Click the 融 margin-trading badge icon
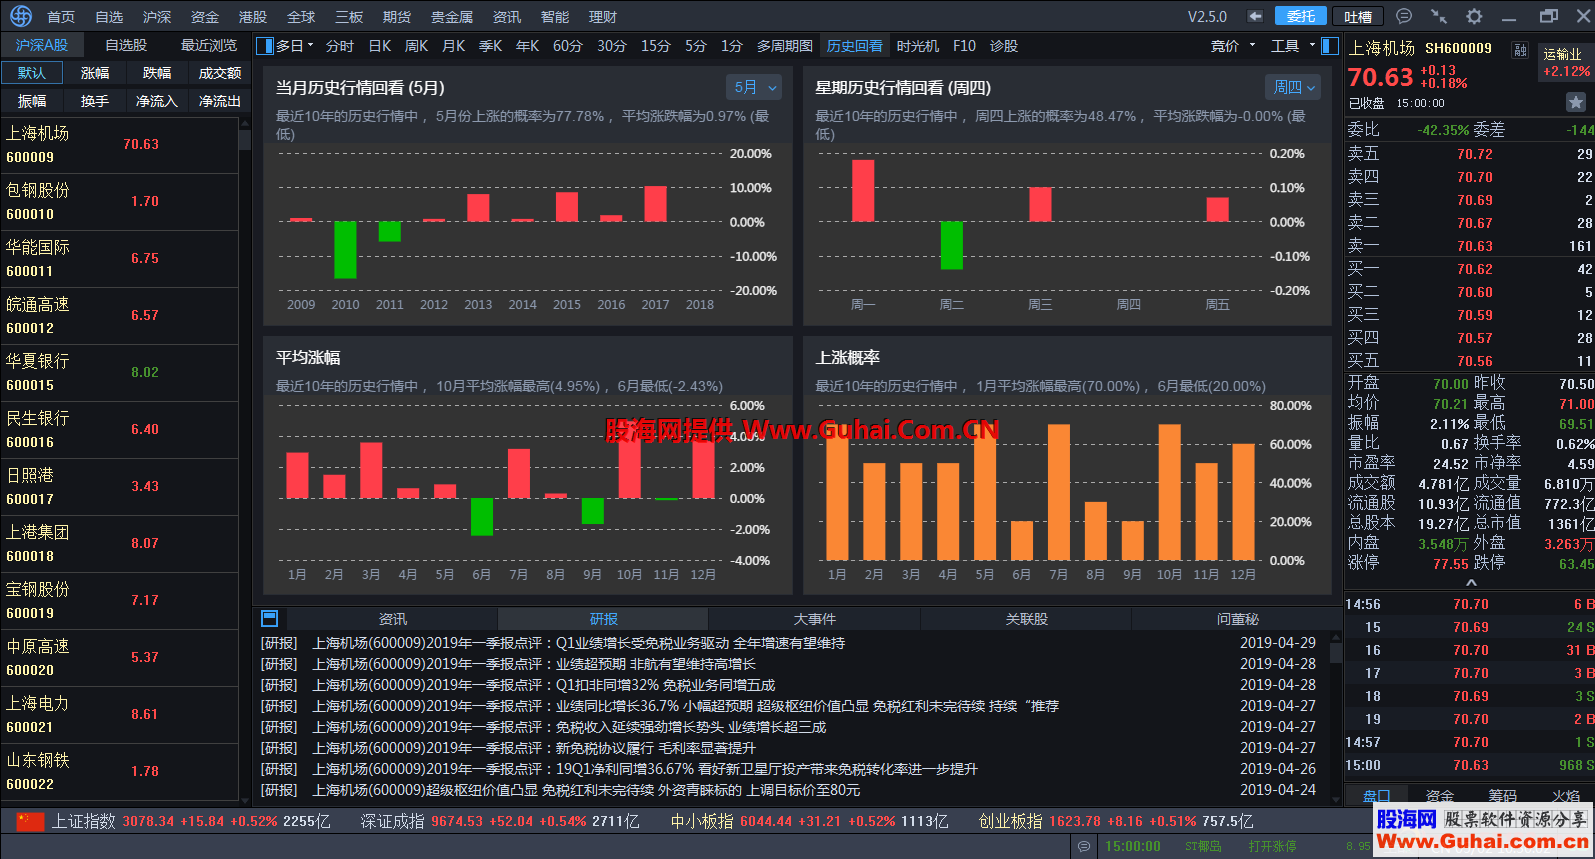1595x859 pixels. point(1520,49)
